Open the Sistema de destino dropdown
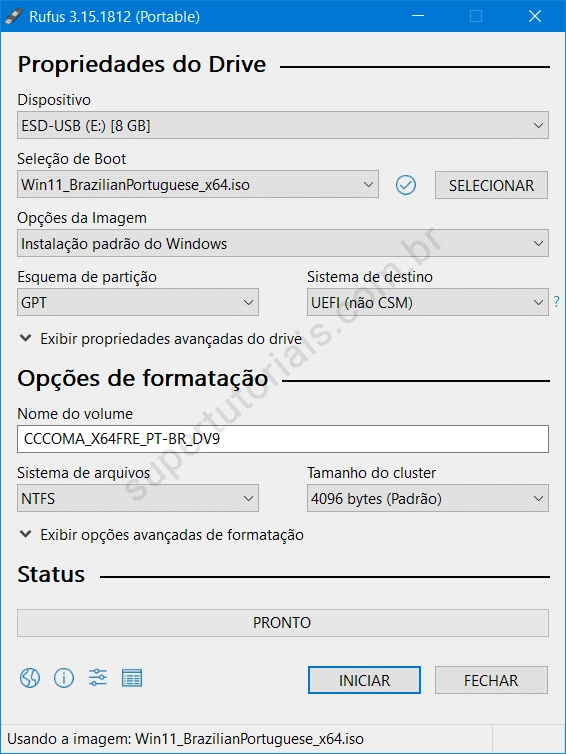 pyautogui.click(x=428, y=302)
